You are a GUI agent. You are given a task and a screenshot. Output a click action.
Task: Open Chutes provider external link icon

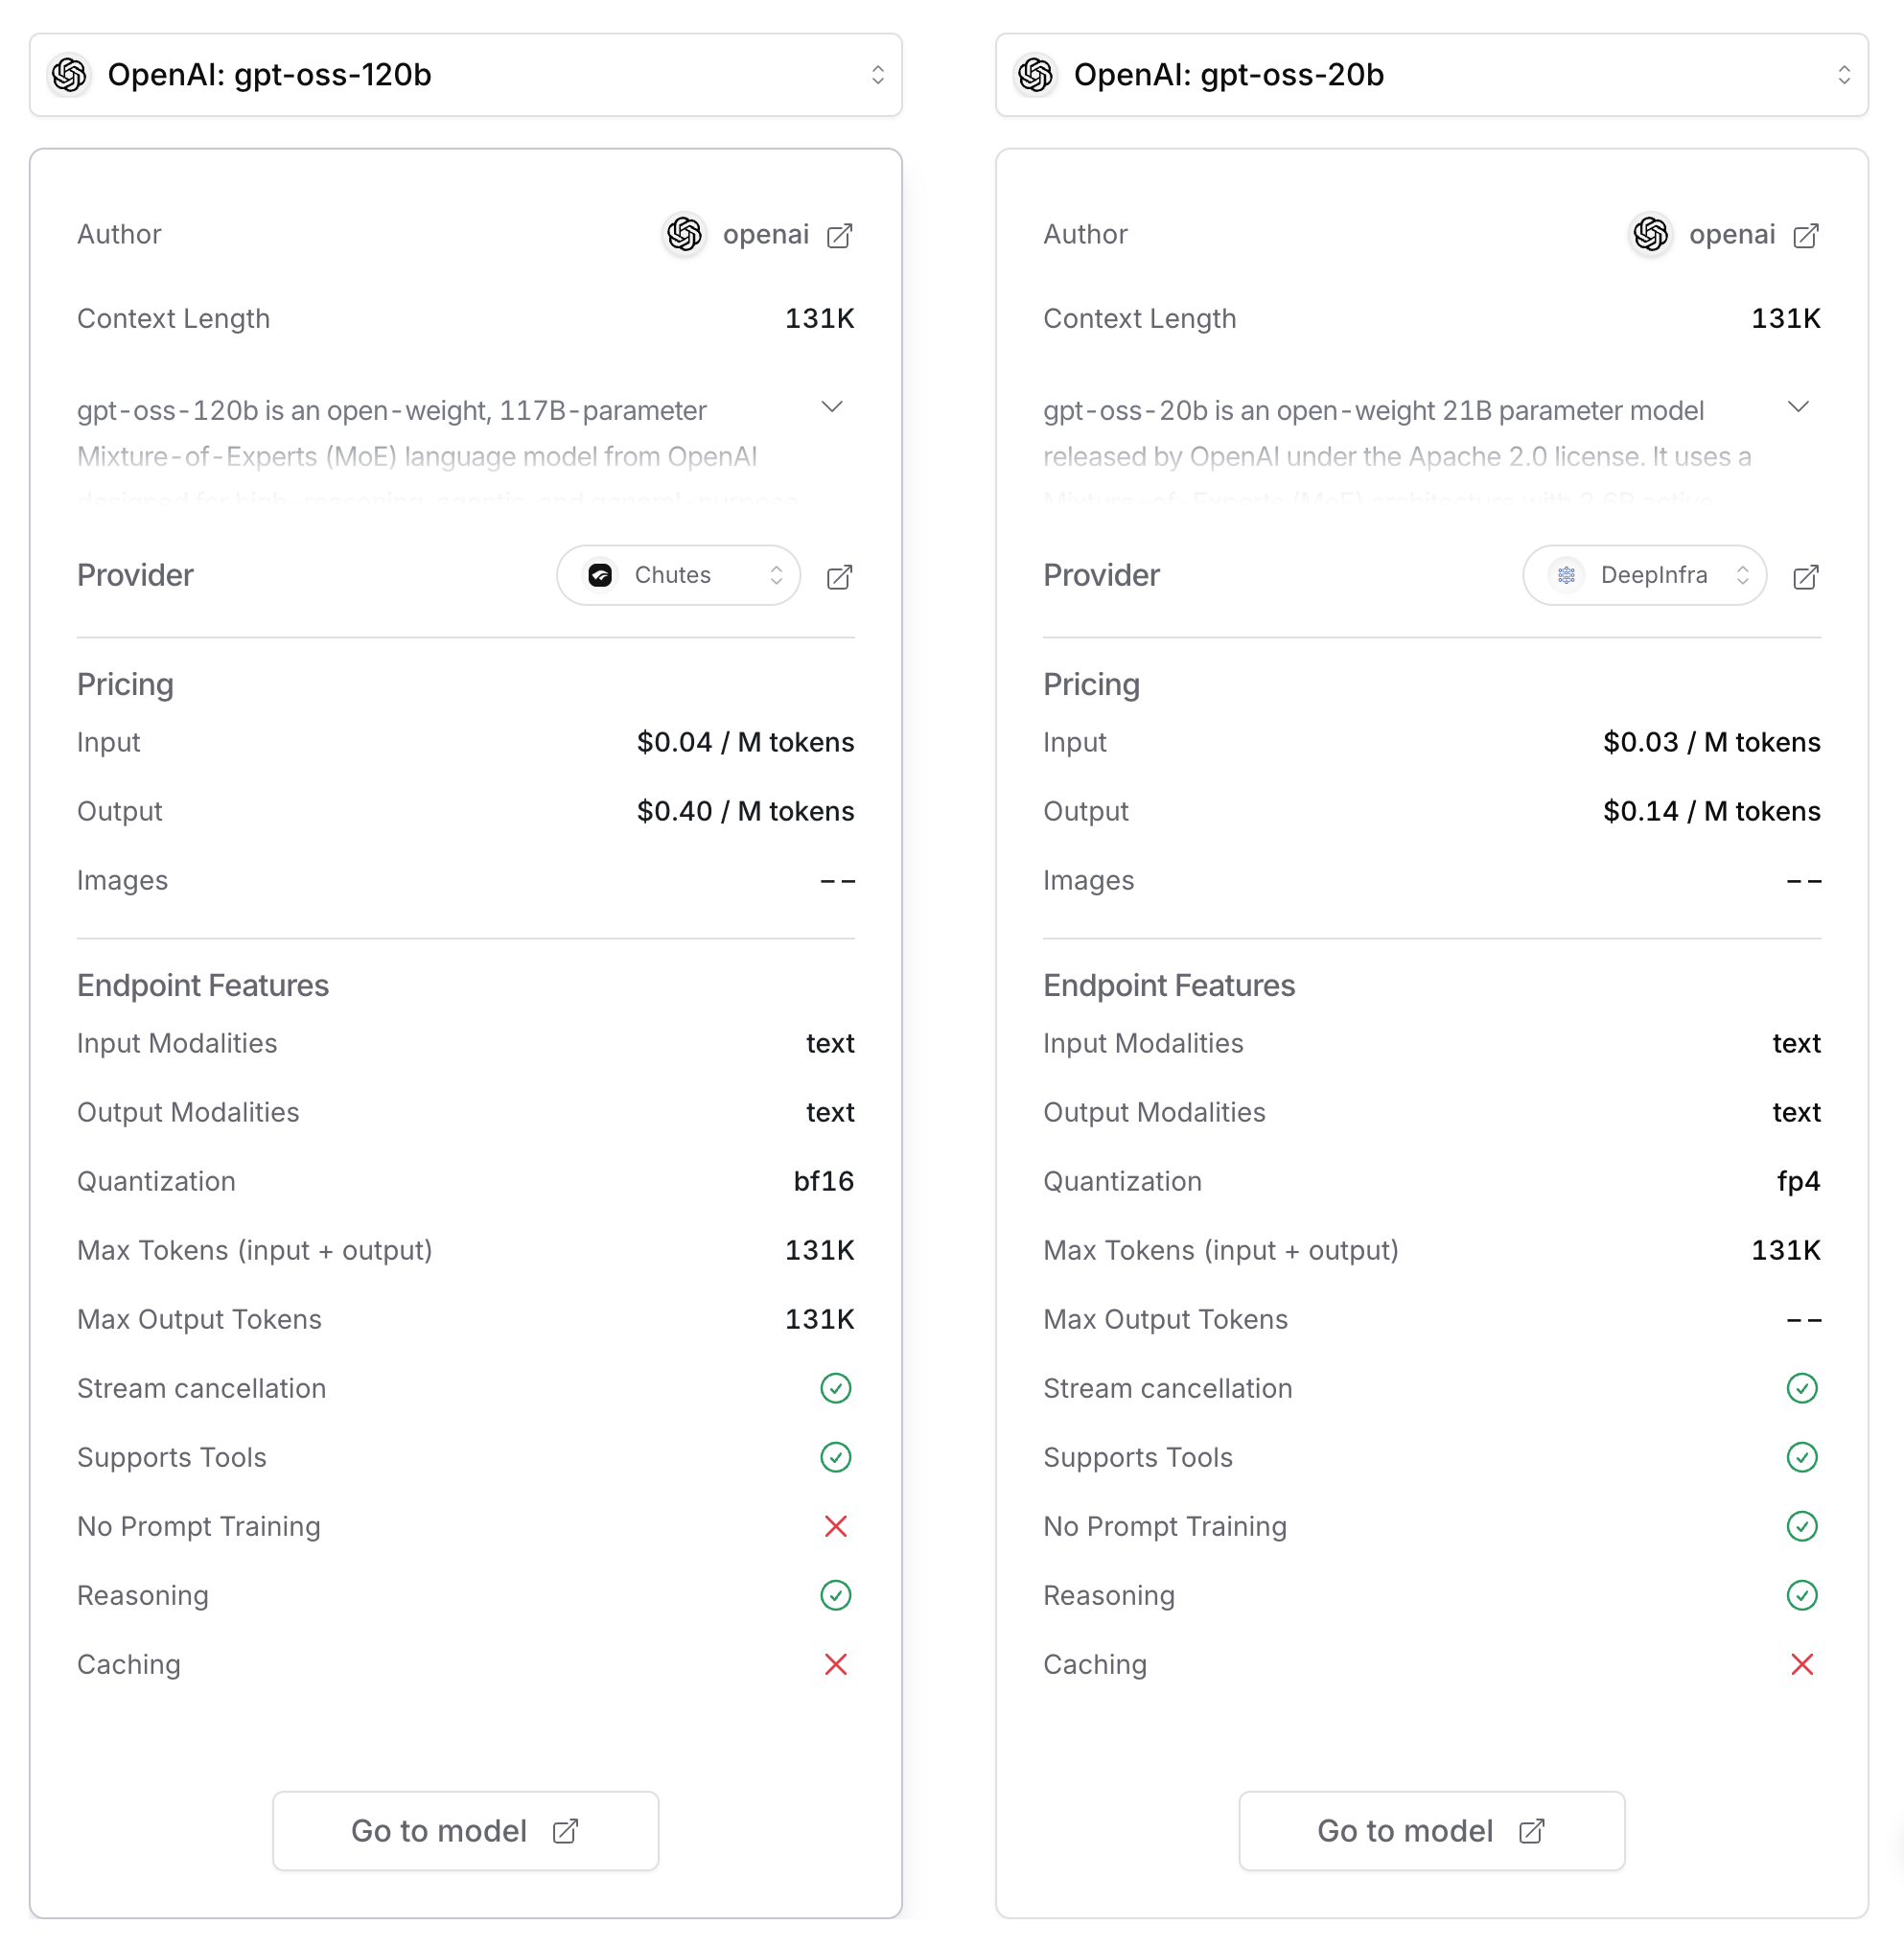pyautogui.click(x=839, y=577)
